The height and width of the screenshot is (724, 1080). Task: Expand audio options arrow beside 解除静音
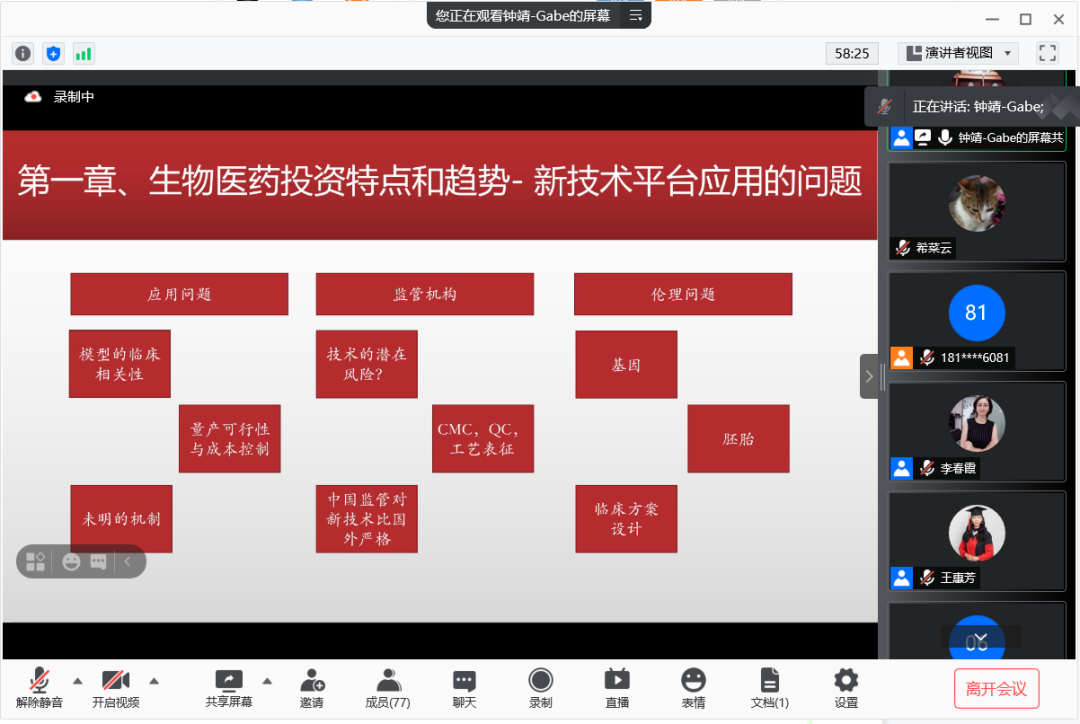click(x=77, y=681)
